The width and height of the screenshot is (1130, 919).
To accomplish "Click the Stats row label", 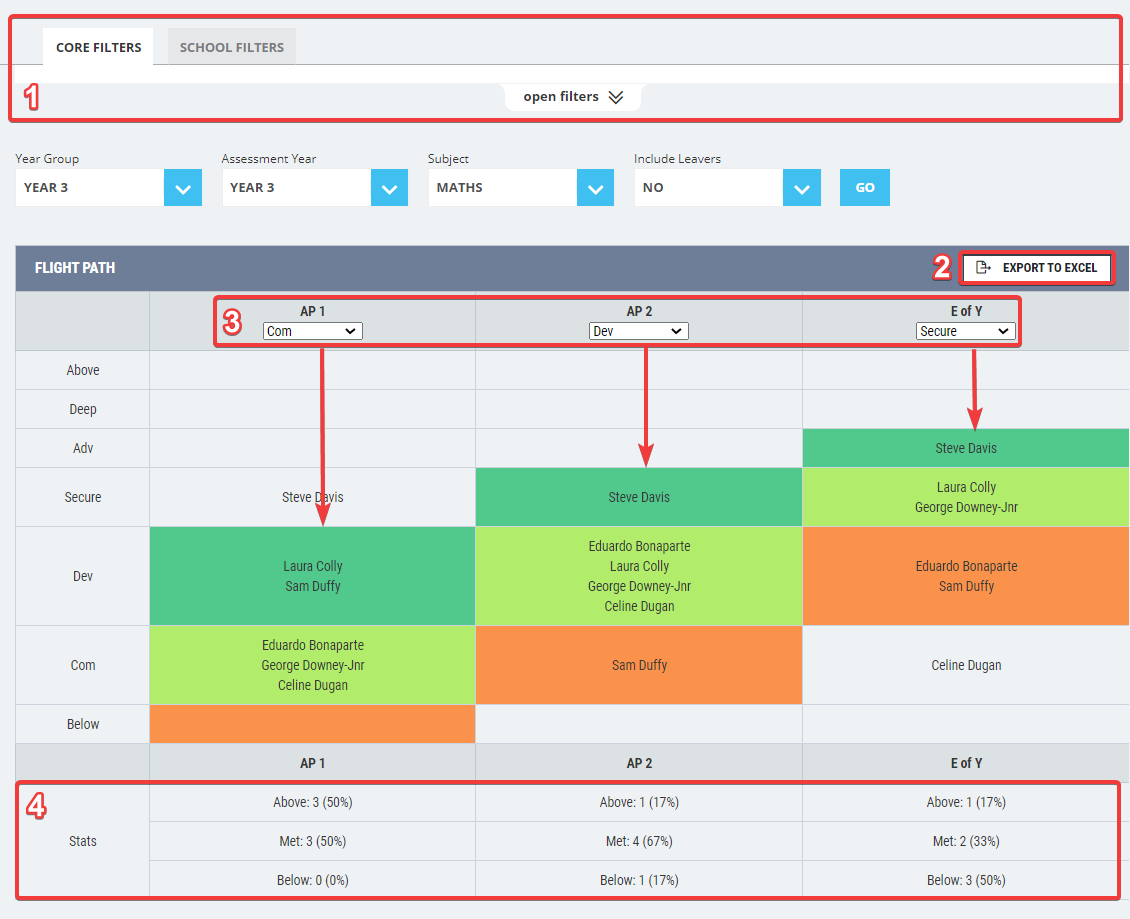I will [x=83, y=841].
